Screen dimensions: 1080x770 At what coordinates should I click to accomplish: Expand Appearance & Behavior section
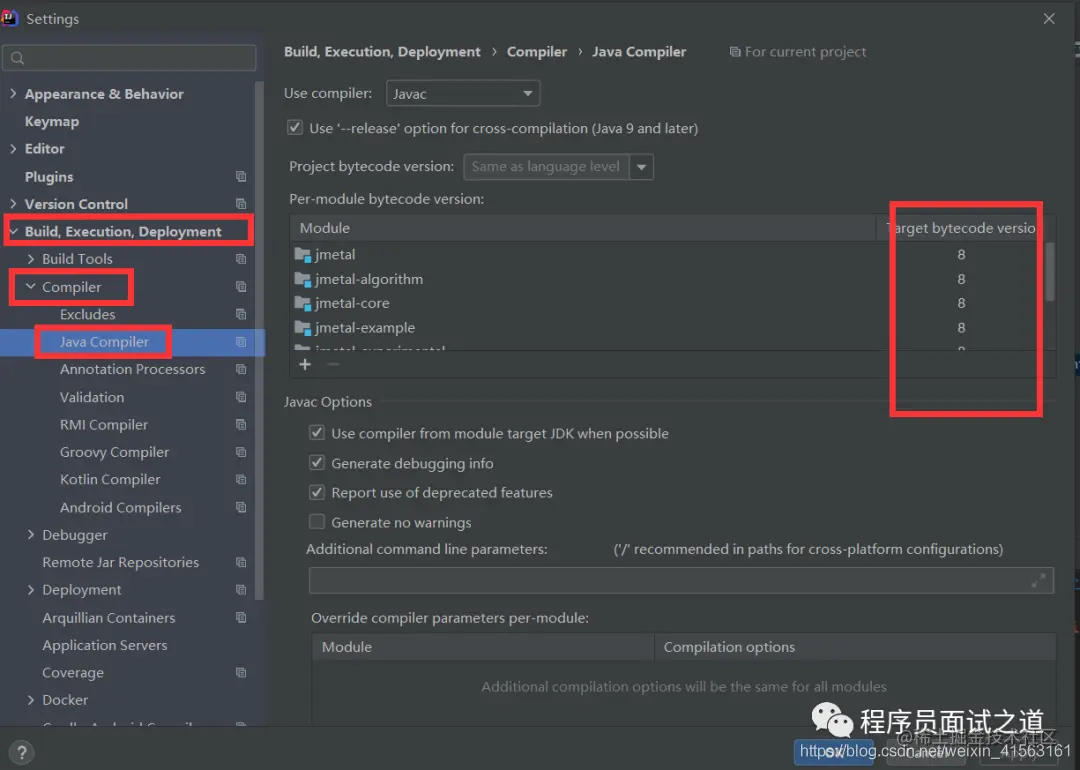pyautogui.click(x=13, y=93)
